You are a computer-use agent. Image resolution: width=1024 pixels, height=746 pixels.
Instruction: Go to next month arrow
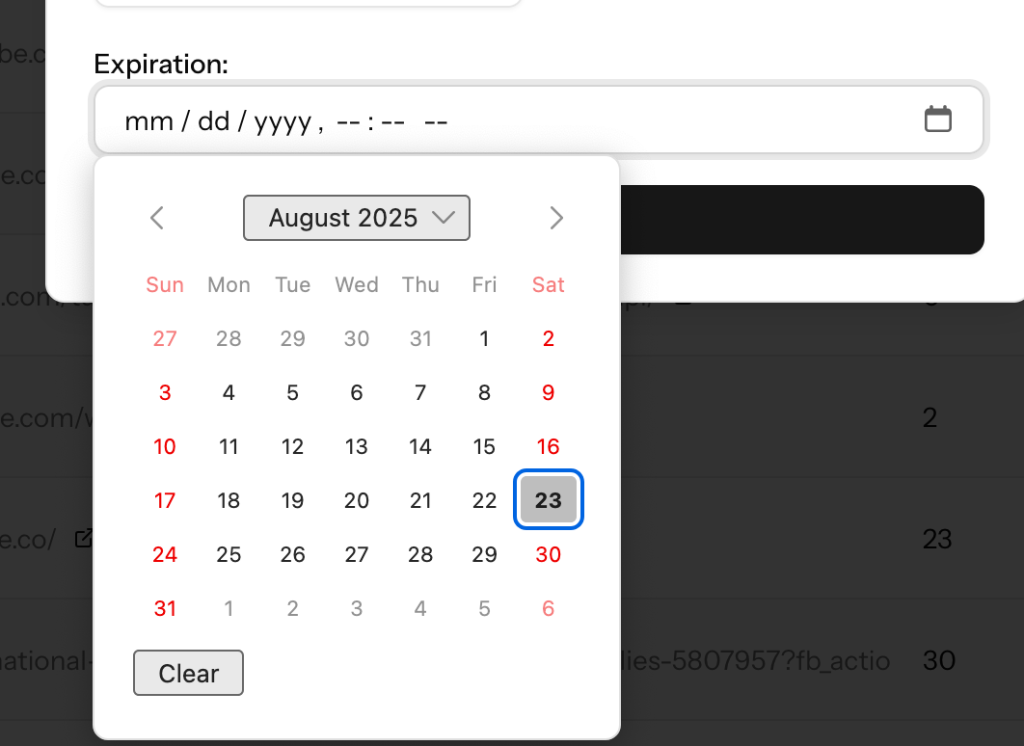coord(557,218)
